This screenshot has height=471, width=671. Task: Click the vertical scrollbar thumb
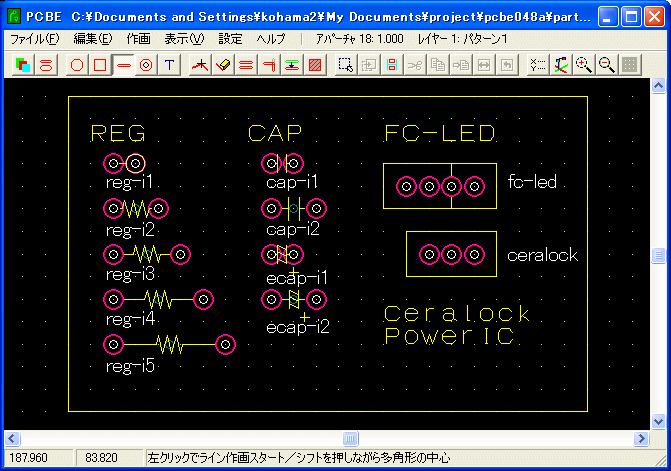tap(658, 255)
